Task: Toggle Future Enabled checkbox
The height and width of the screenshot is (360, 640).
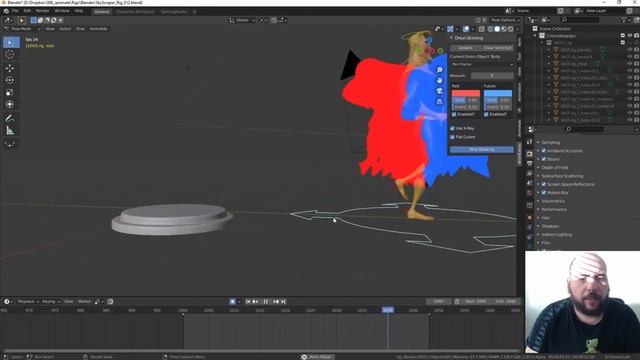Action: click(486, 115)
